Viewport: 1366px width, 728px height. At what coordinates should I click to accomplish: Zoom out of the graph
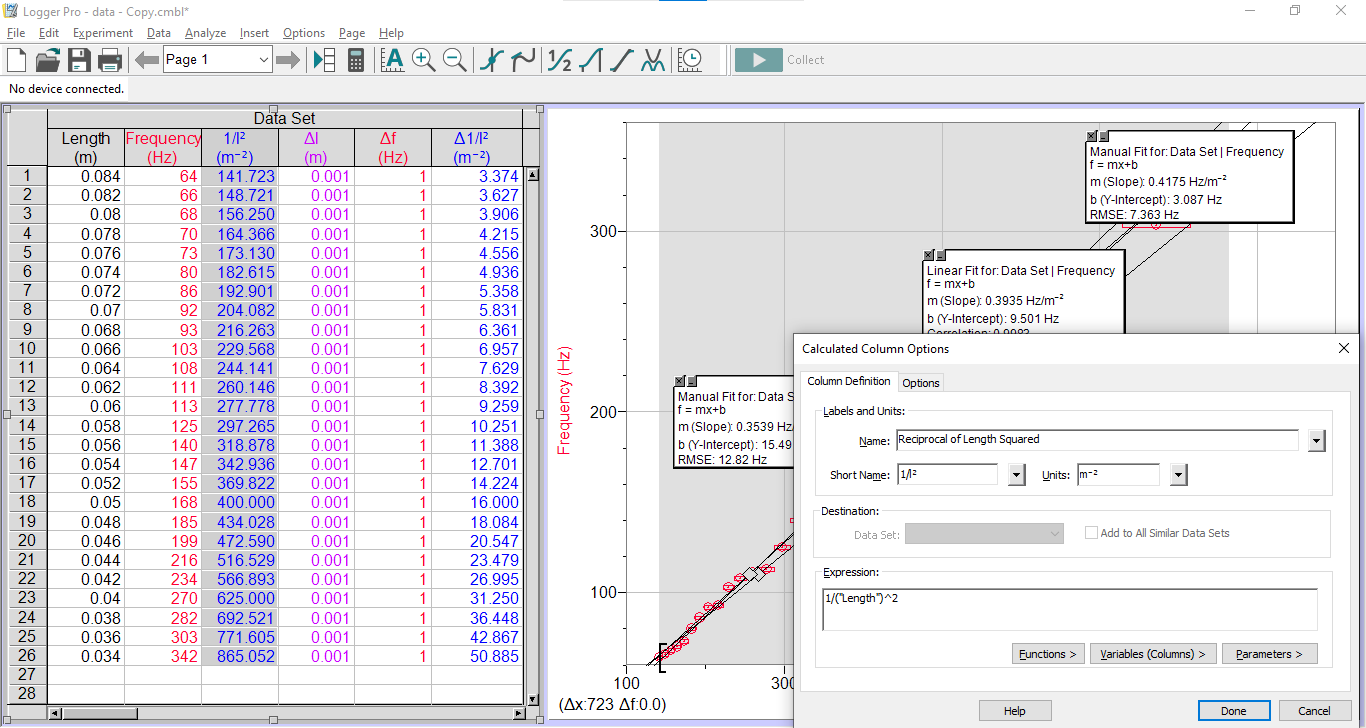tap(454, 60)
